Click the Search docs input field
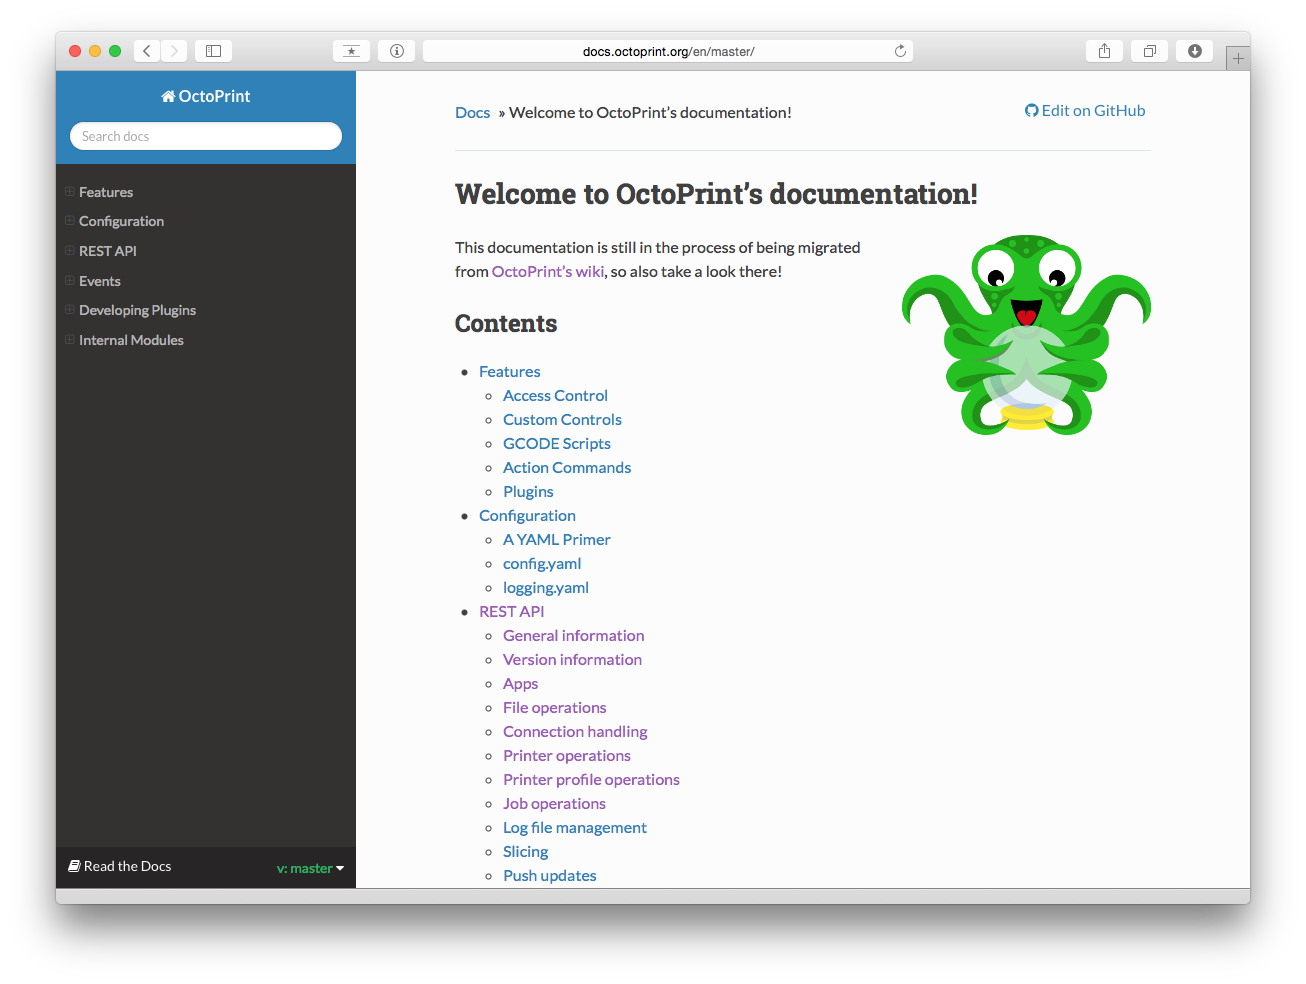The width and height of the screenshot is (1306, 984). coord(206,136)
